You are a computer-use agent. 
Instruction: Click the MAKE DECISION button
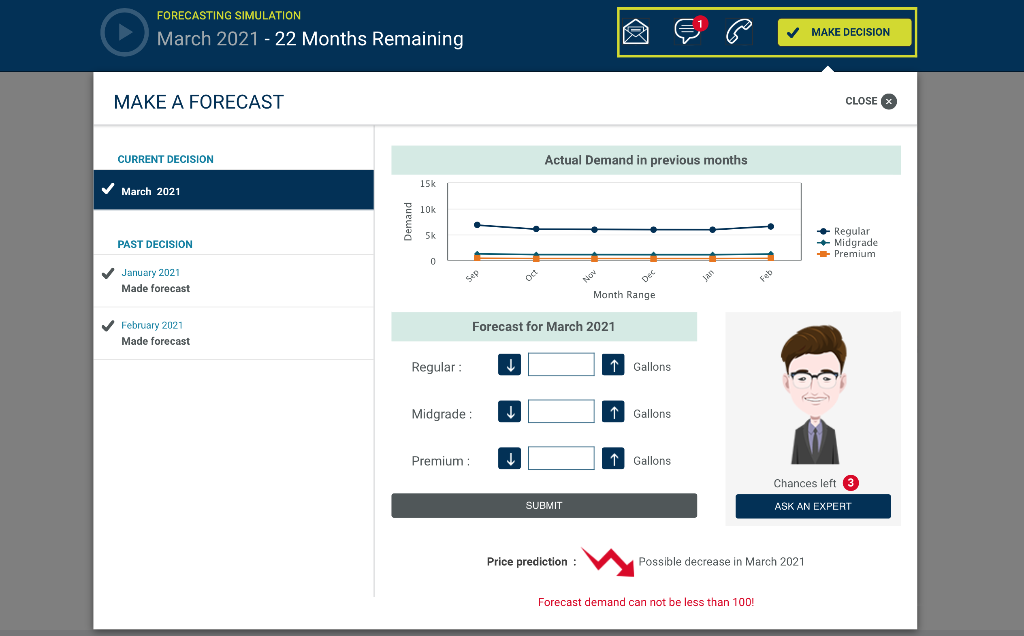(x=844, y=33)
